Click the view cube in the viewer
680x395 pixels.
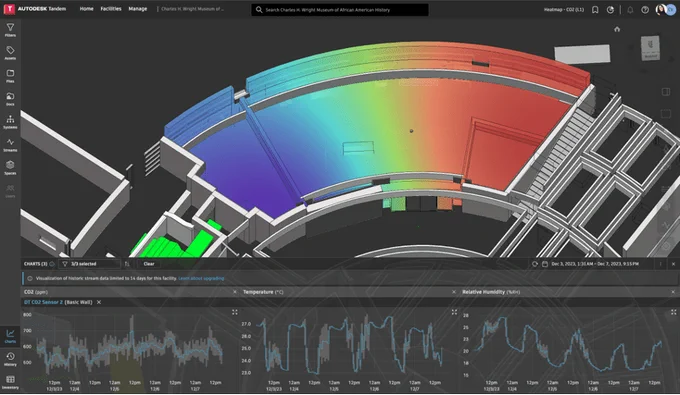click(x=650, y=48)
